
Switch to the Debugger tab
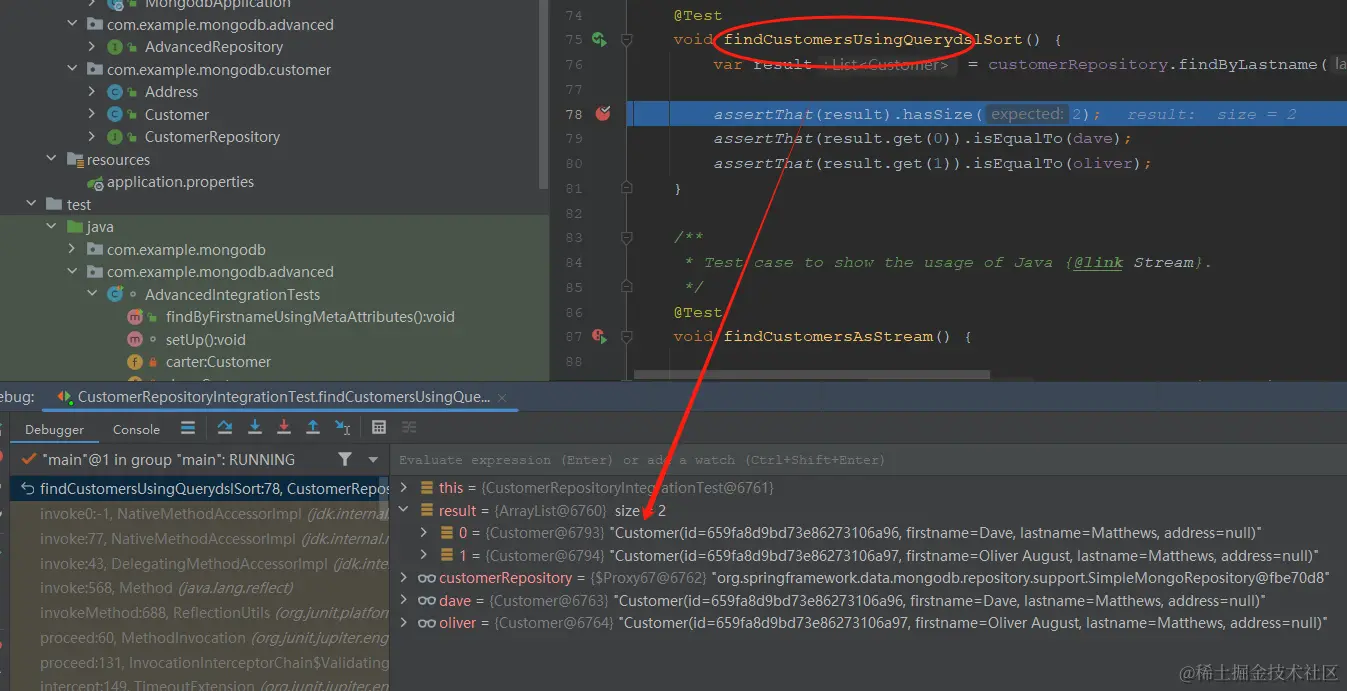coord(55,429)
